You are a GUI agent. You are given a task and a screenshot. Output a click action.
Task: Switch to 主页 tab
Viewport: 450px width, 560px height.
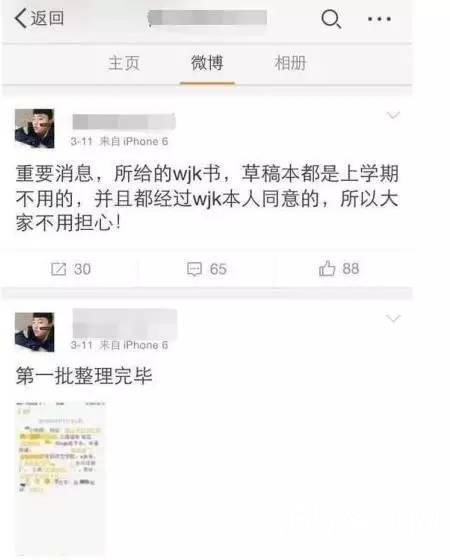(124, 63)
